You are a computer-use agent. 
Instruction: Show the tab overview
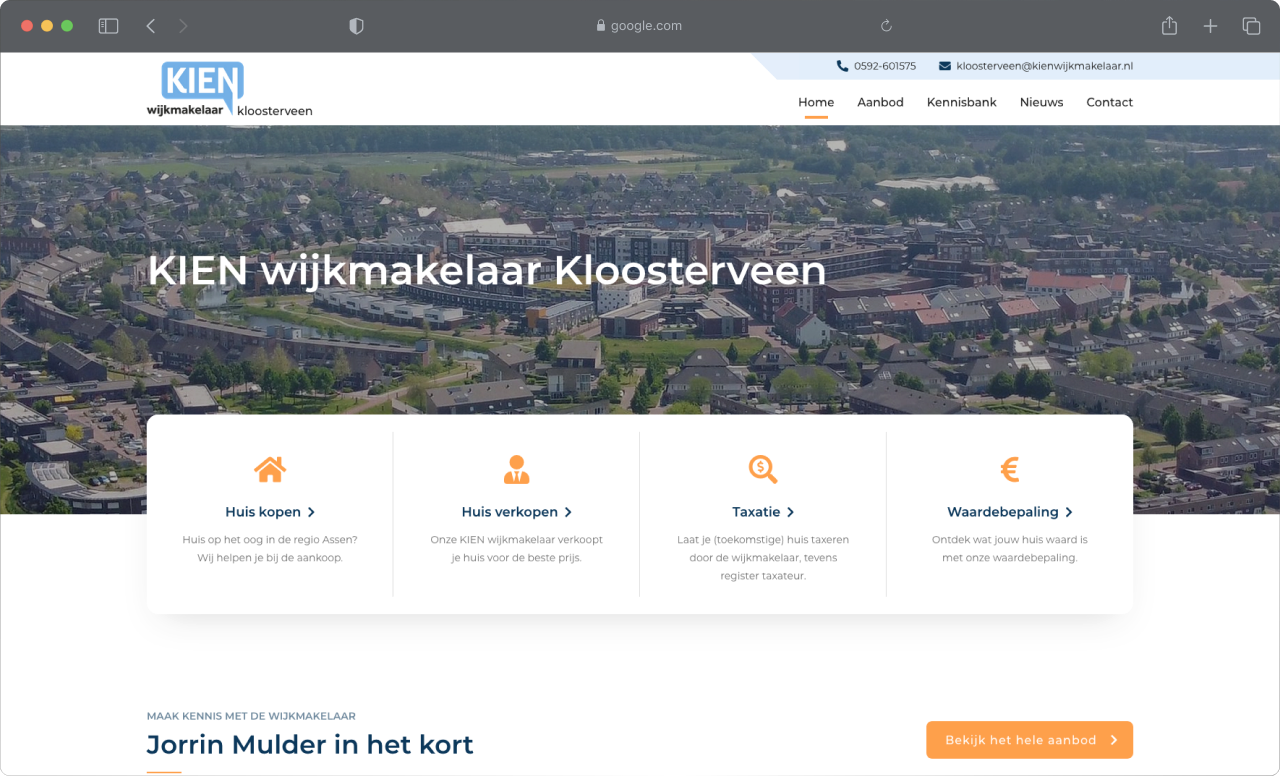tap(1251, 26)
